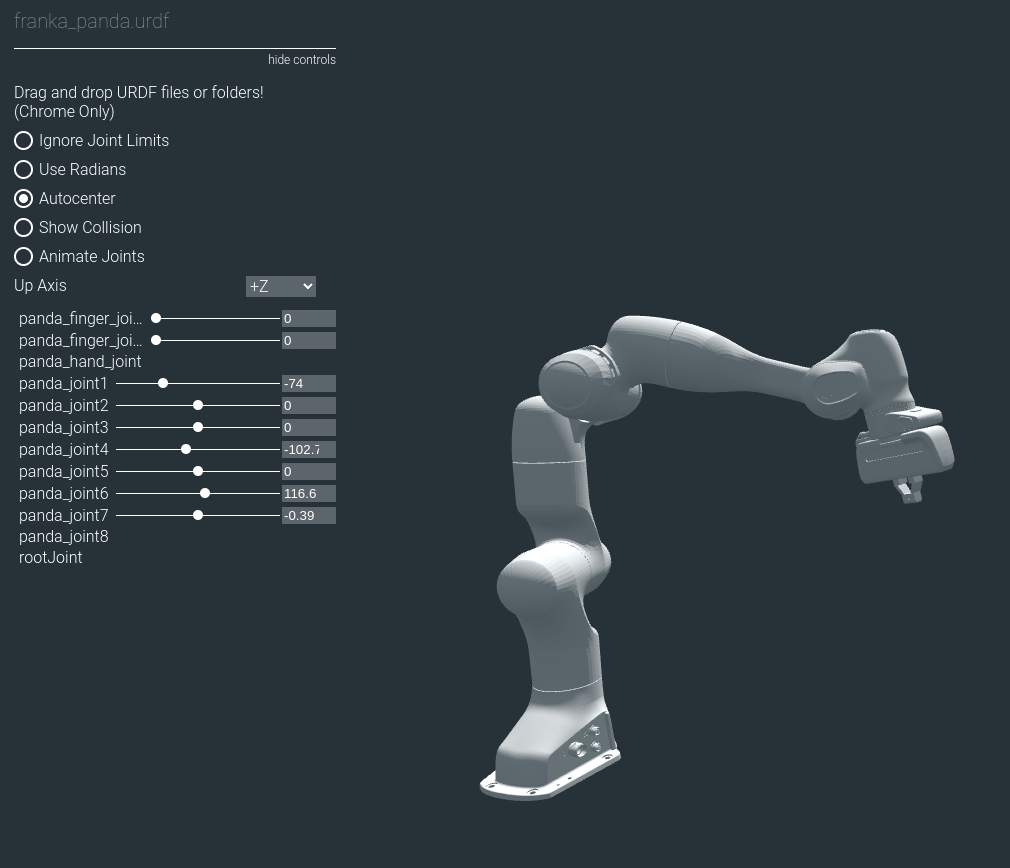This screenshot has width=1010, height=868.
Task: Enable the Ignore Joint Limits option
Action: (23, 140)
